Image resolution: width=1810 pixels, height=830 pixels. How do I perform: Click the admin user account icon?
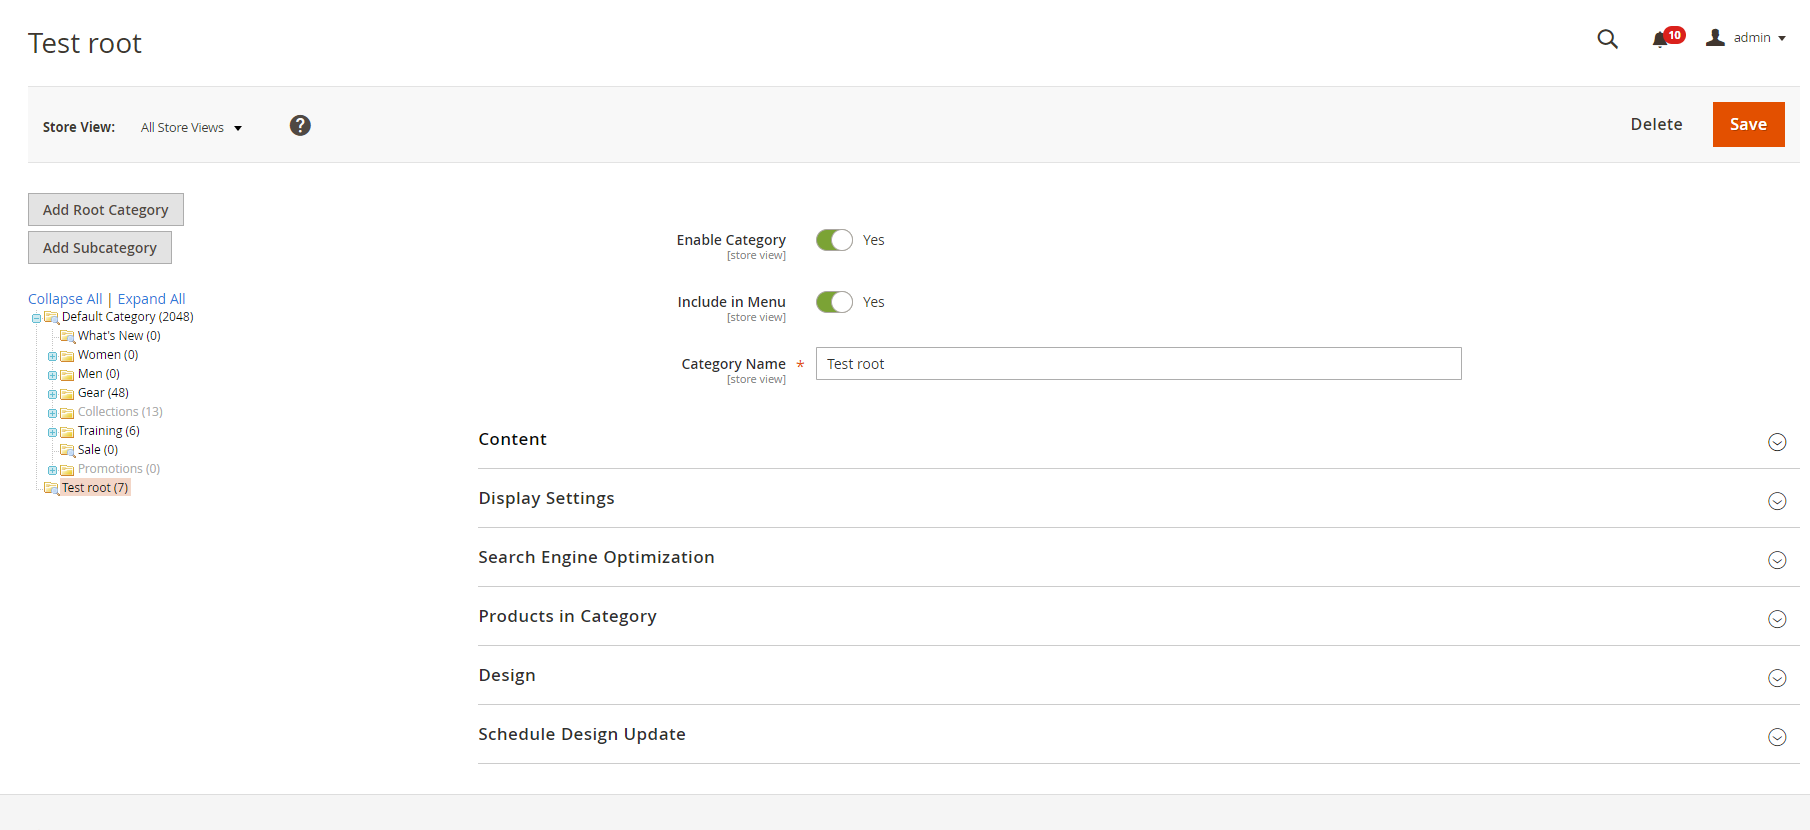pos(1715,38)
